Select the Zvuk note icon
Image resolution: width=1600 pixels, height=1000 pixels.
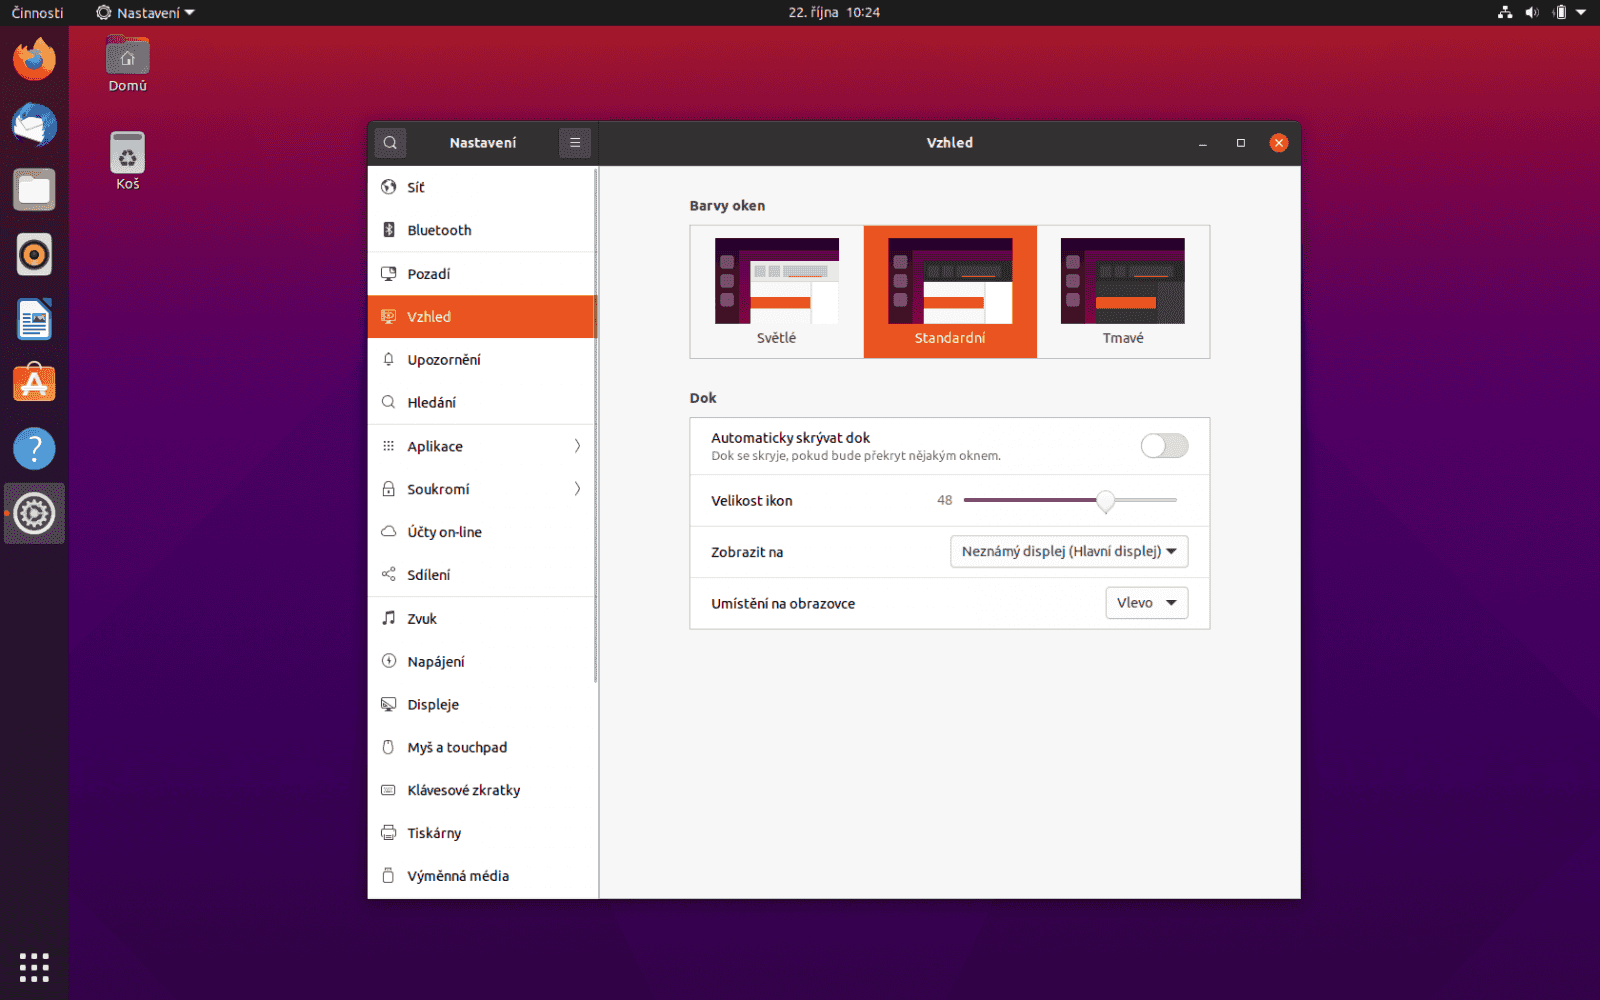click(x=389, y=618)
